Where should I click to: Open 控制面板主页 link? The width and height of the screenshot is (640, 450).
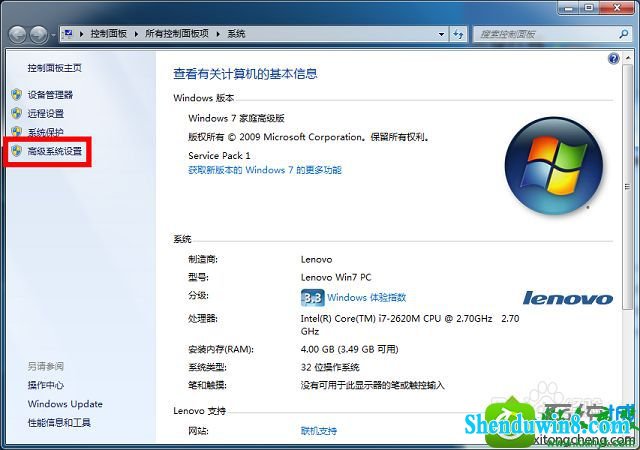pos(54,68)
